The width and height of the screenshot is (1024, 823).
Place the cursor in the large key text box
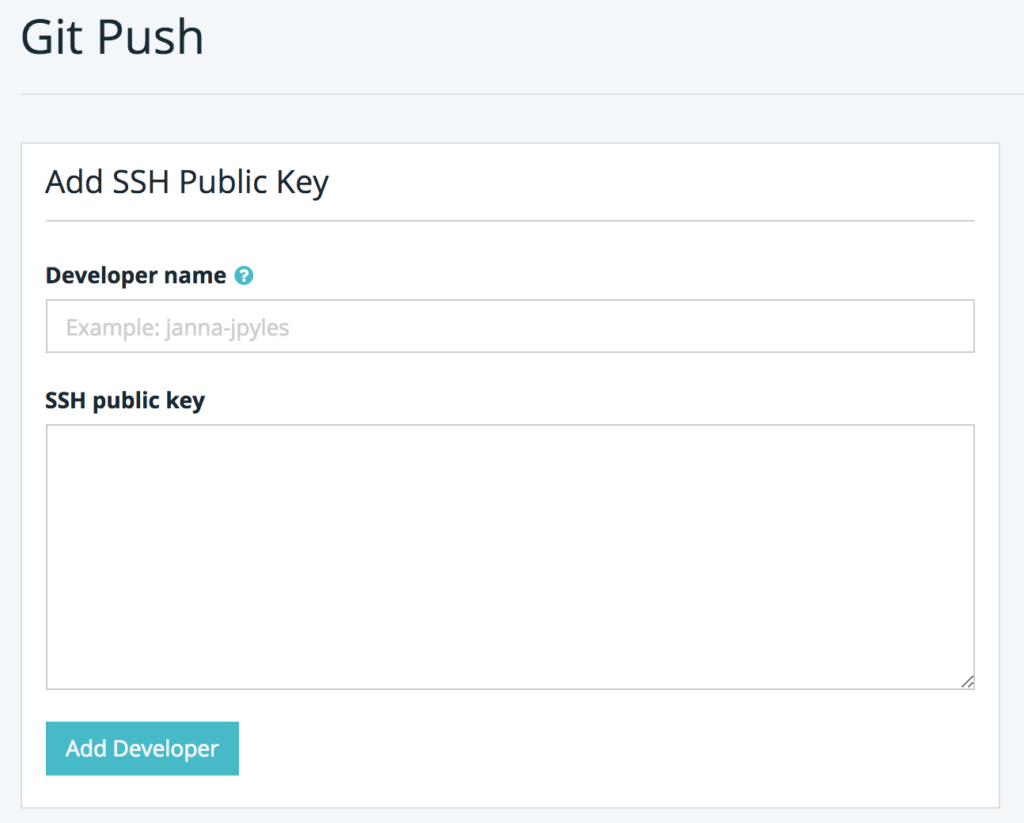coord(510,556)
